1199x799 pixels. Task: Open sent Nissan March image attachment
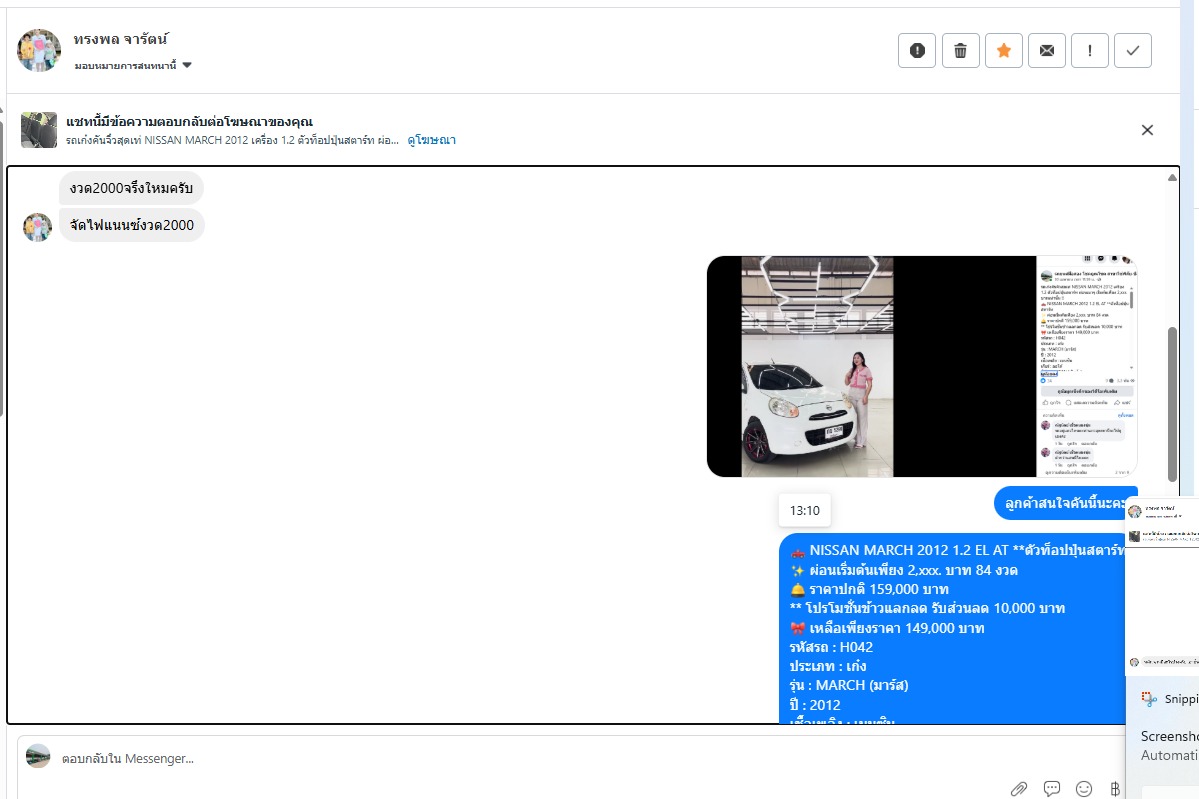922,366
